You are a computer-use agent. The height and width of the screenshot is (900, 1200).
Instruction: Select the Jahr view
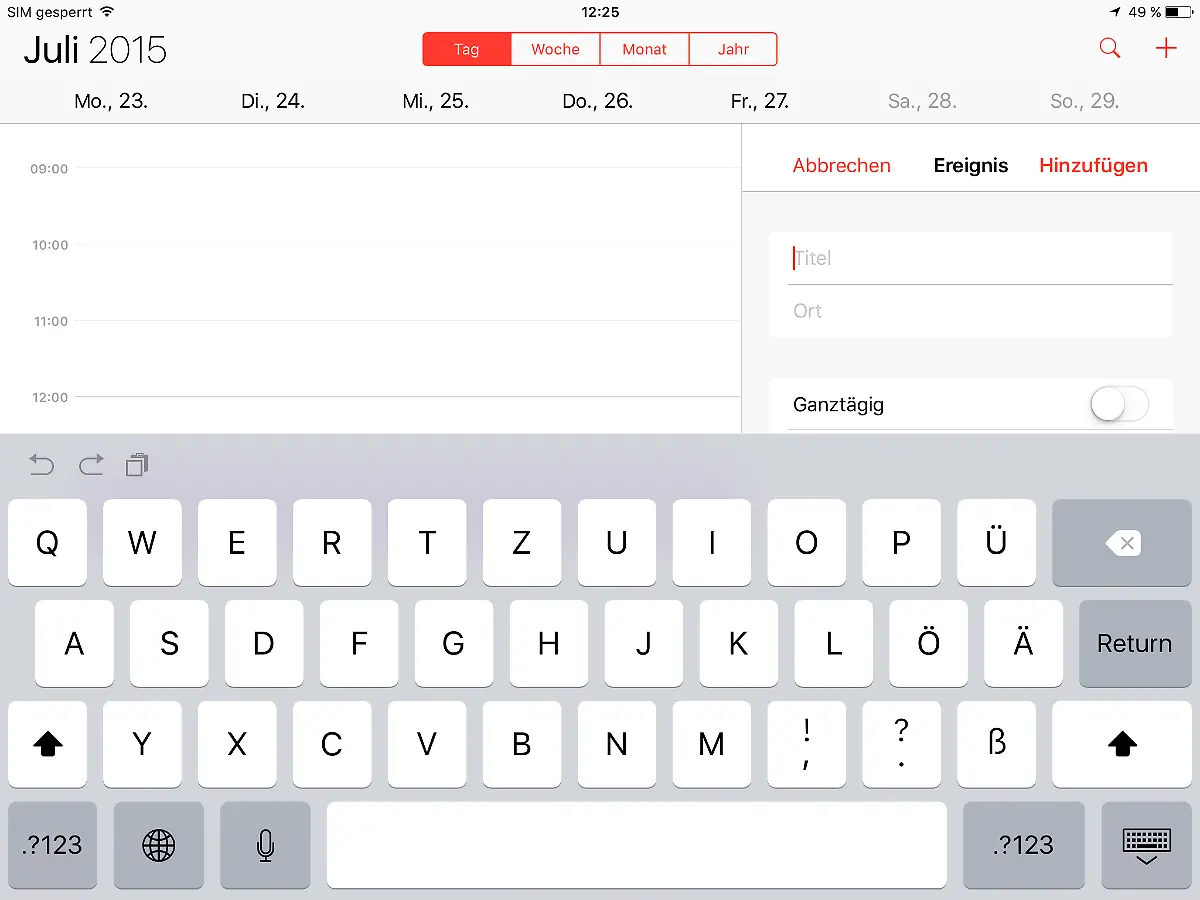[733, 49]
